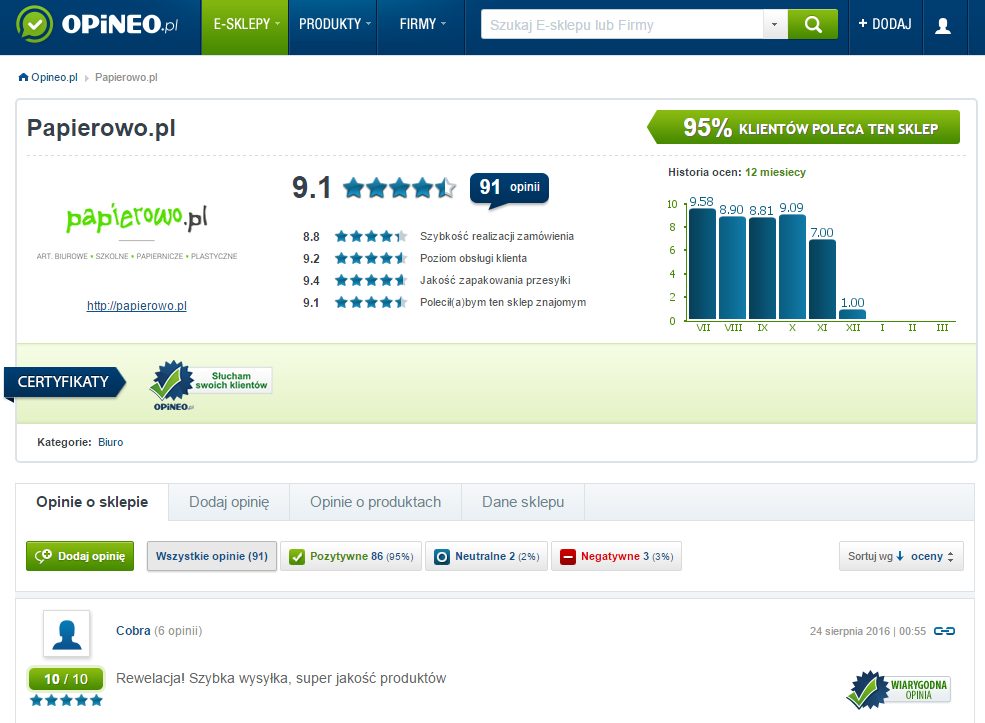Open the http://papierowo.pl link
Screen dimensions: 985x723
coord(136,306)
